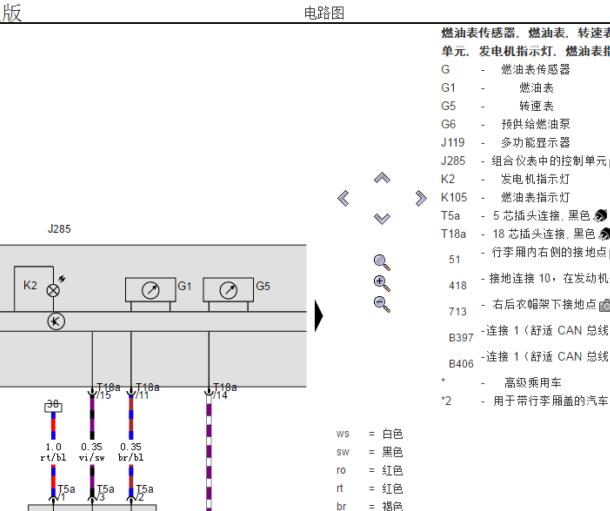Click the K2 indicator lamp symbol in the diagram

(x=53, y=290)
